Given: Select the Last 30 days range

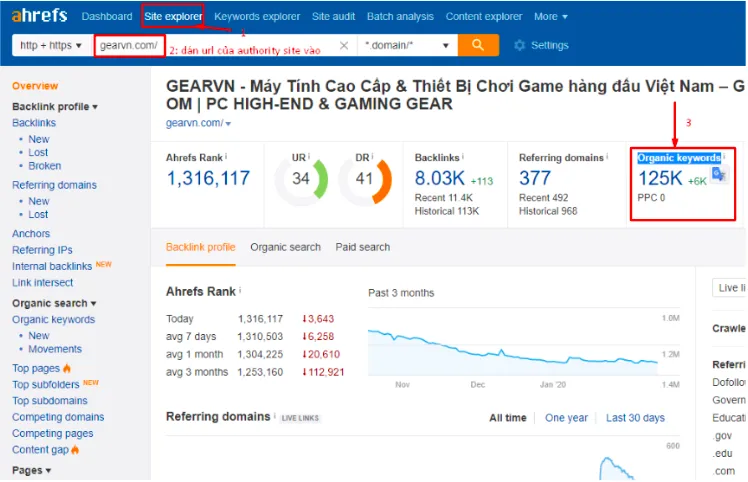Looking at the screenshot, I should coord(635,418).
